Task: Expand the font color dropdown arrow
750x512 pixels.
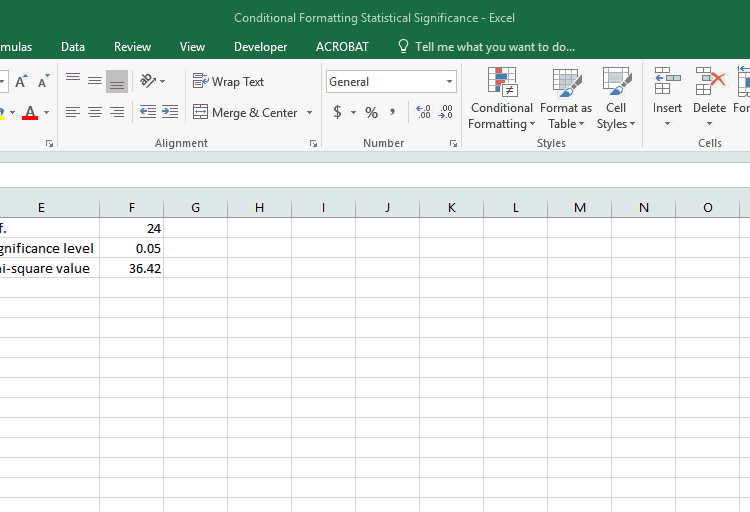Action: (x=47, y=113)
